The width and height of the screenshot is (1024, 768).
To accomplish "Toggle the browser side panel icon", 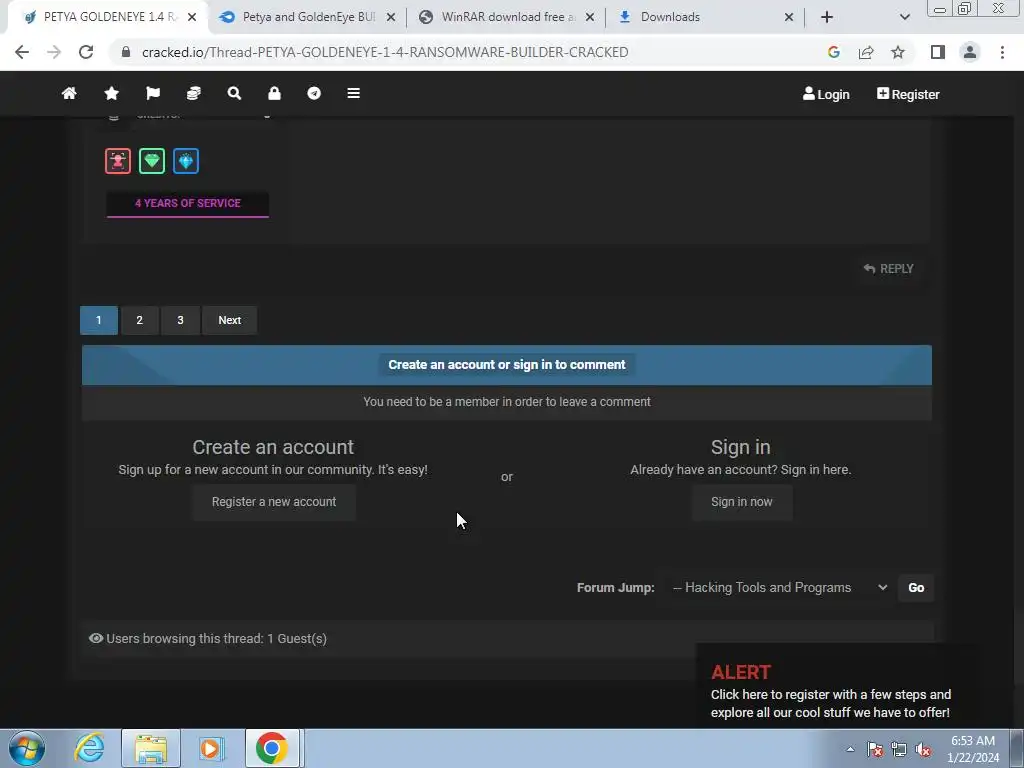I will [x=938, y=52].
